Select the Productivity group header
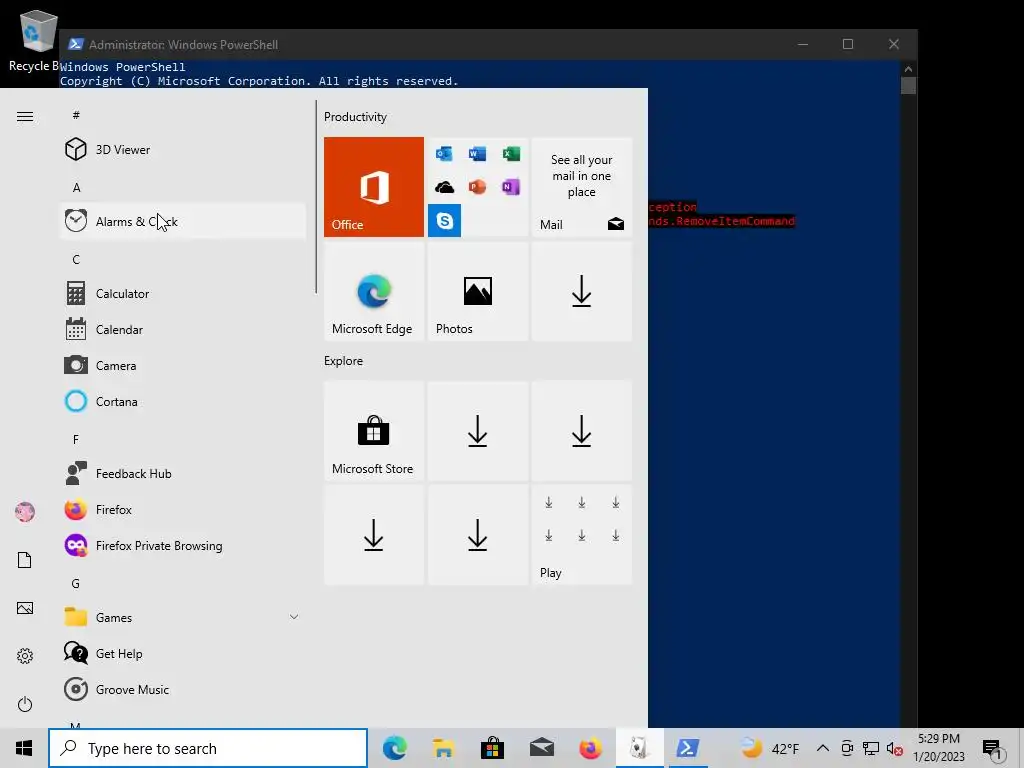This screenshot has width=1024, height=768. click(355, 117)
